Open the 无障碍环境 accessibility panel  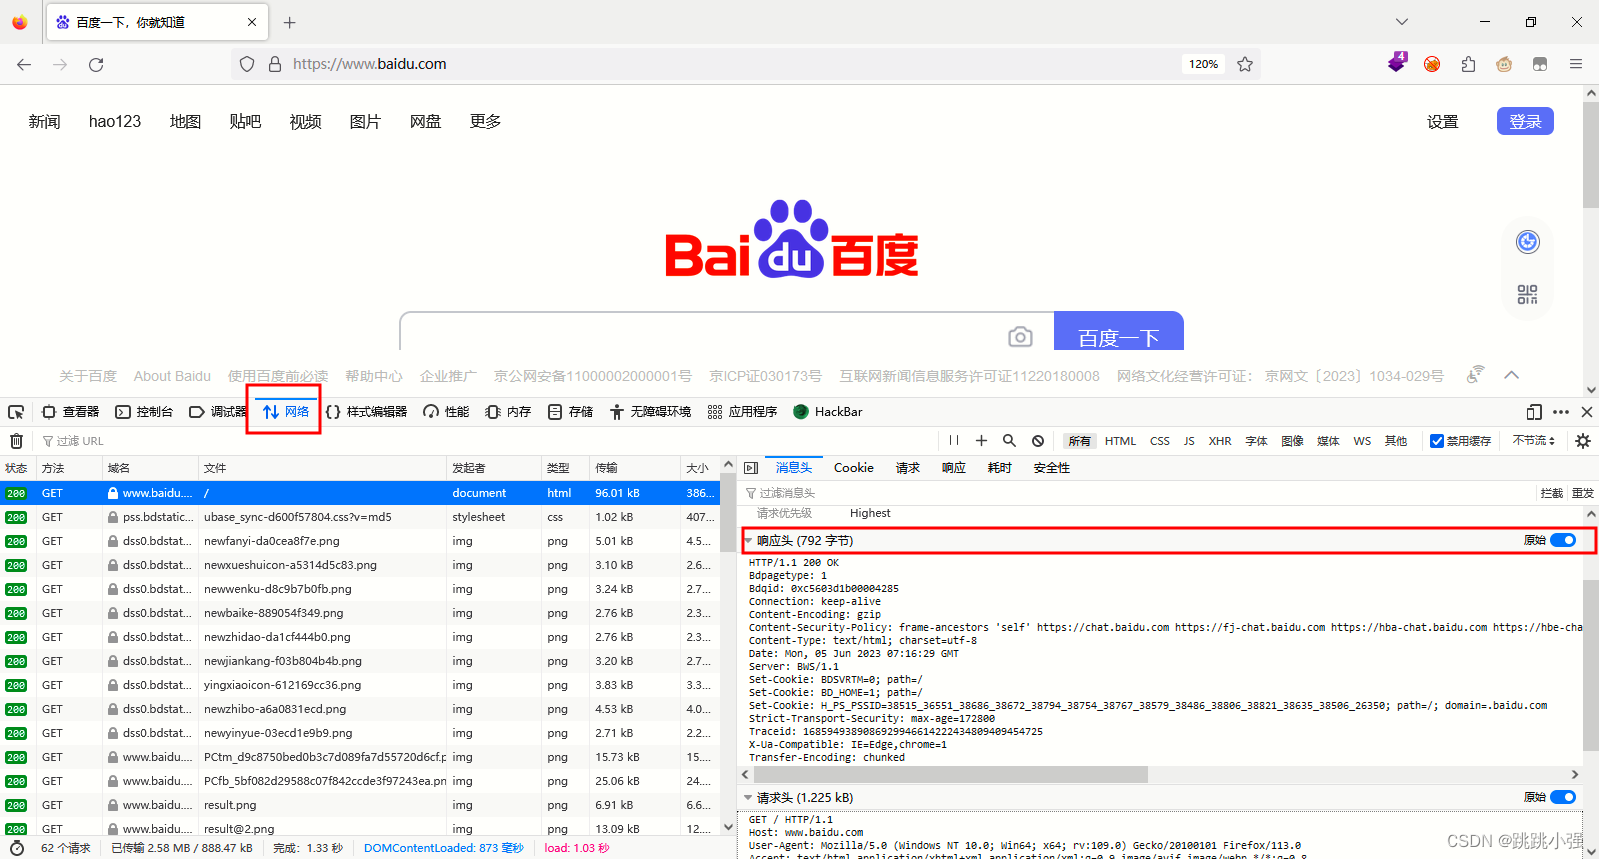coord(650,412)
